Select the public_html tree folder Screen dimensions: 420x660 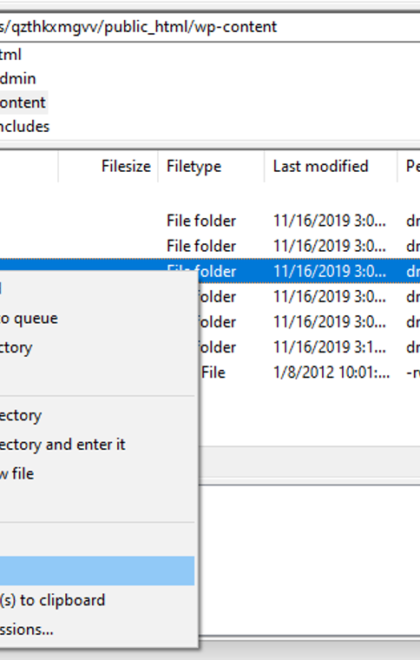pyautogui.click(x=11, y=54)
